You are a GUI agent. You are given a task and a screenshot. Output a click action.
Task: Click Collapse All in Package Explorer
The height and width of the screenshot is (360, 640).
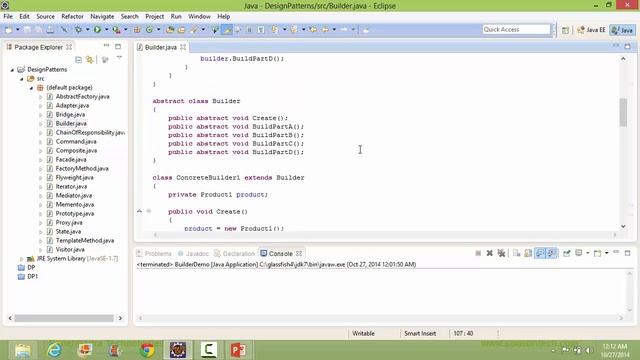coord(78,60)
